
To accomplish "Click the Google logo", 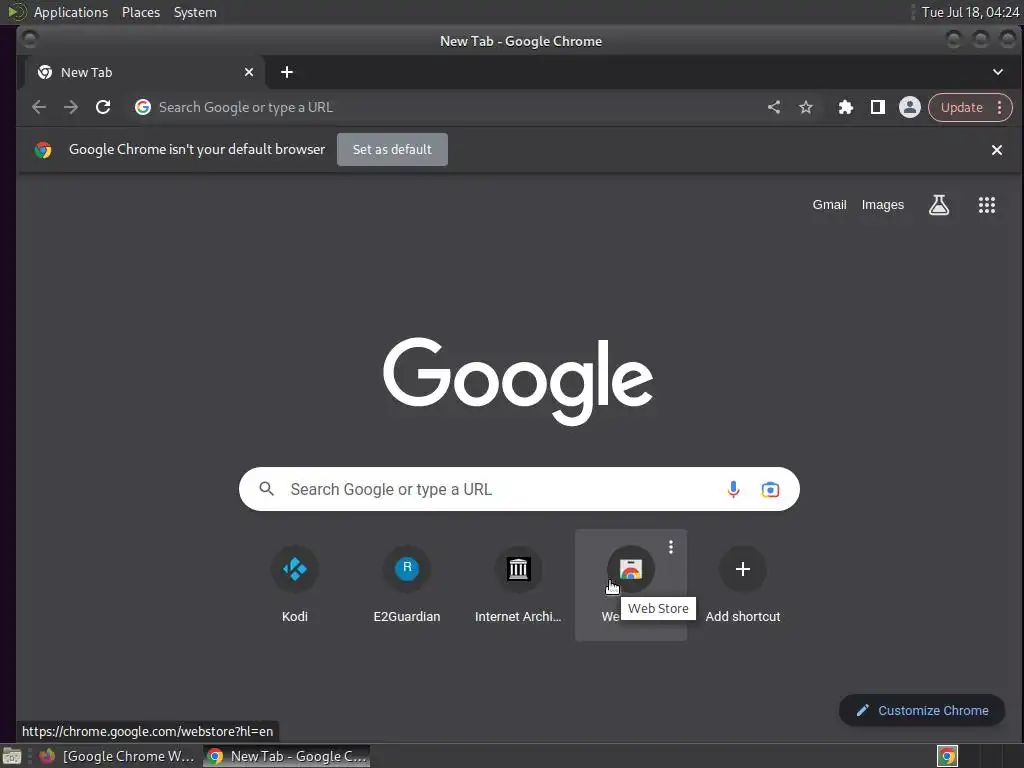I will (x=518, y=381).
